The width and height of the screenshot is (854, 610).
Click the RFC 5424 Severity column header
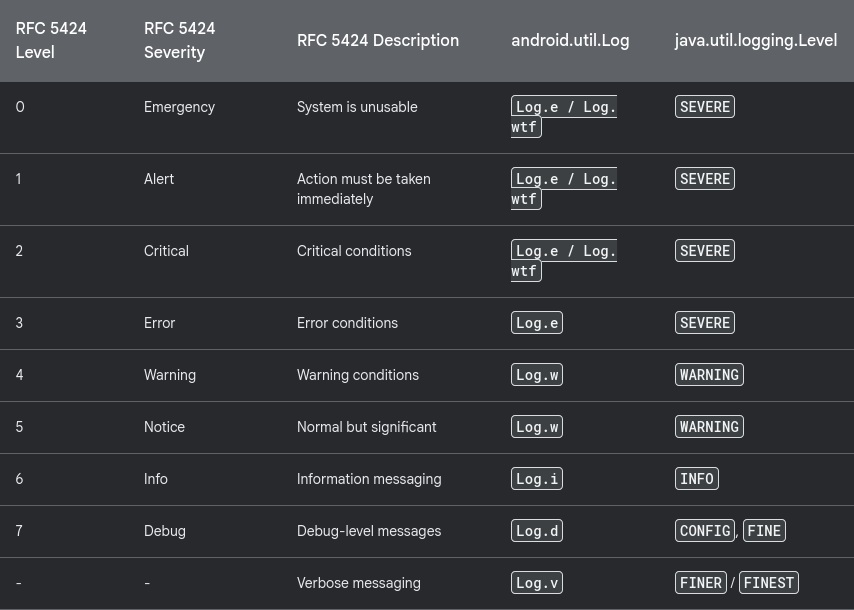(x=179, y=40)
